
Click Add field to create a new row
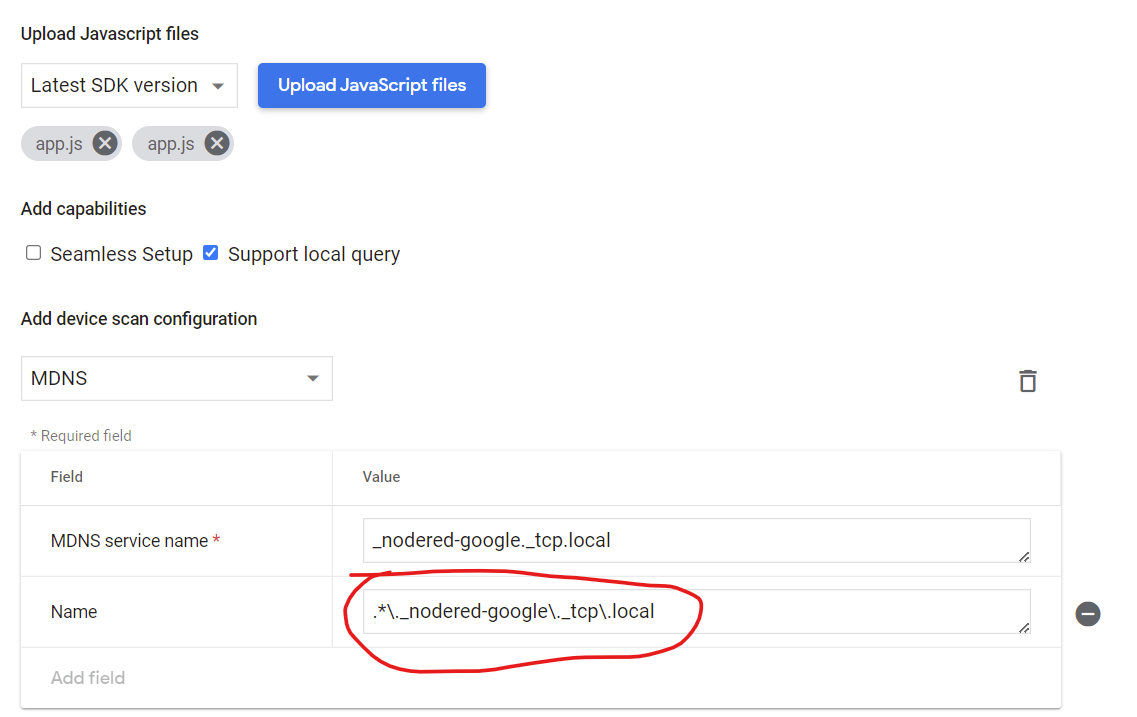[88, 677]
